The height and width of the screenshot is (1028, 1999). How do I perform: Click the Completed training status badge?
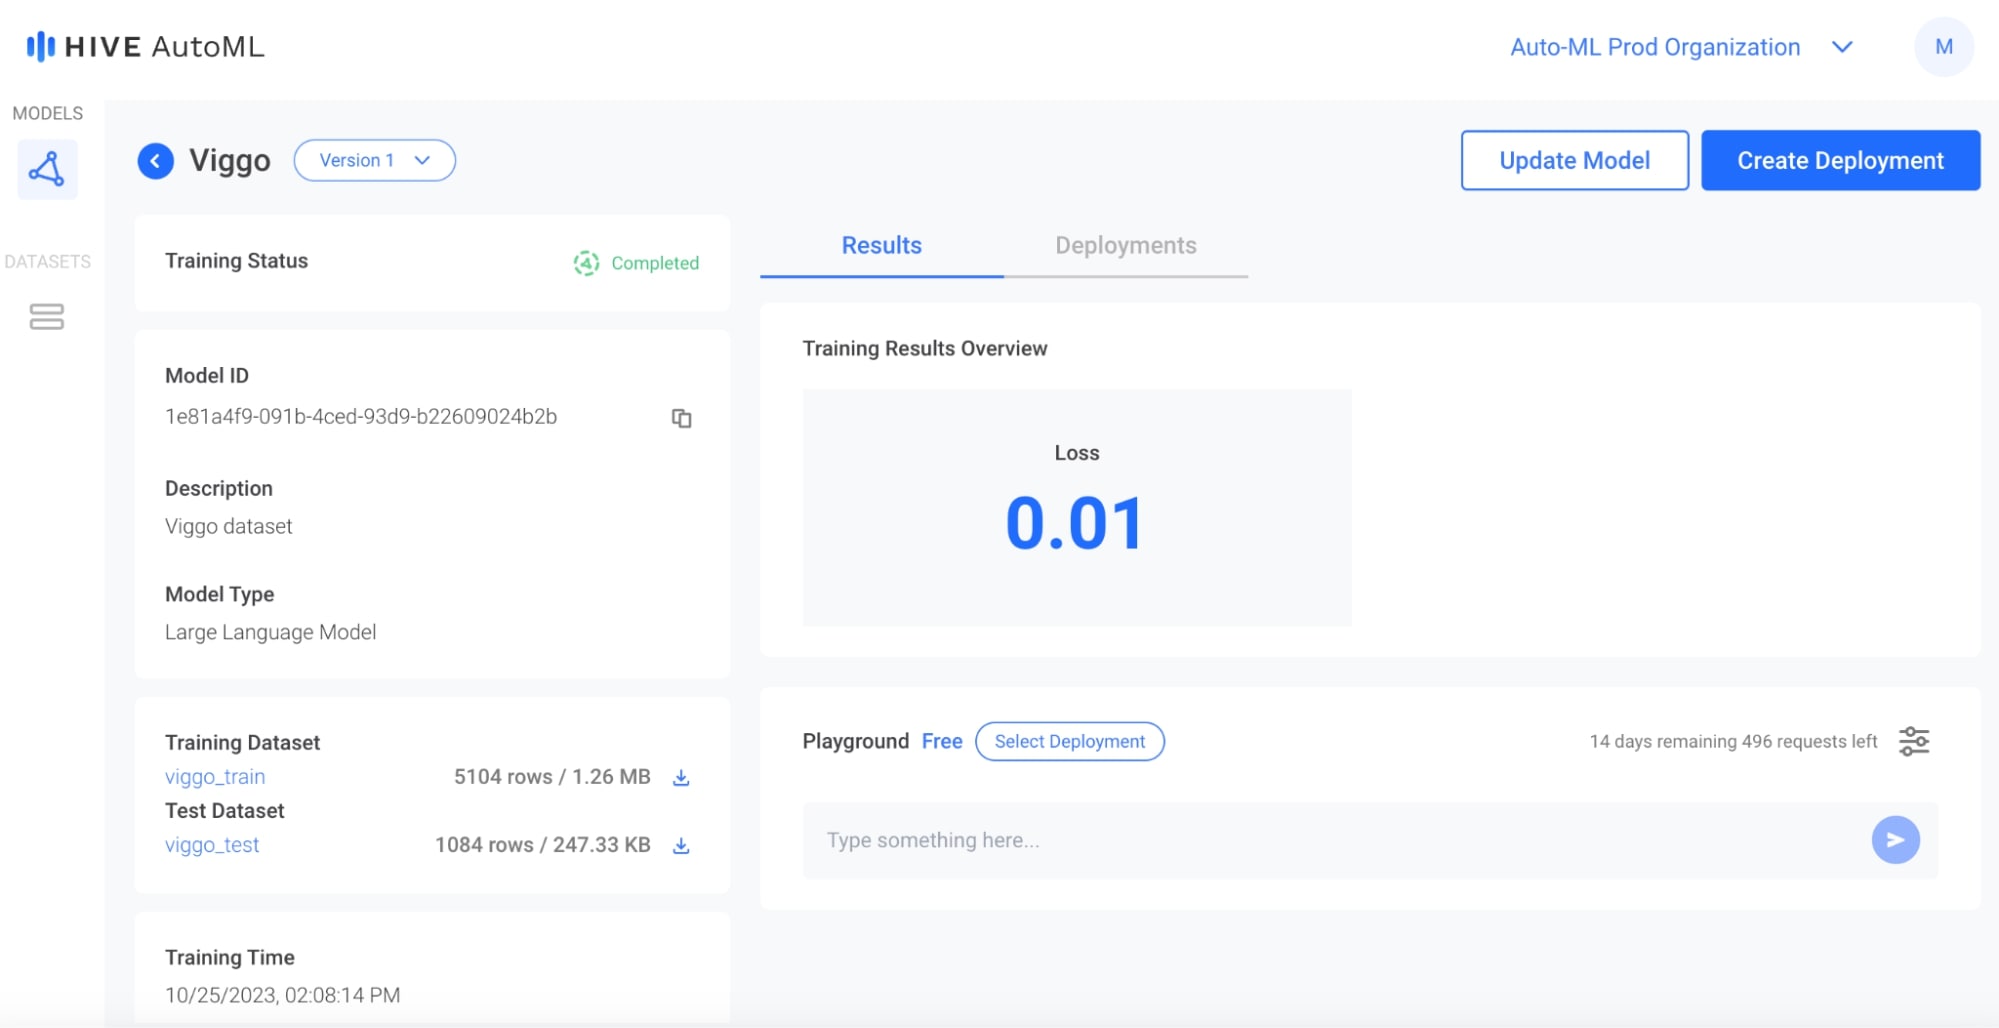pos(636,263)
